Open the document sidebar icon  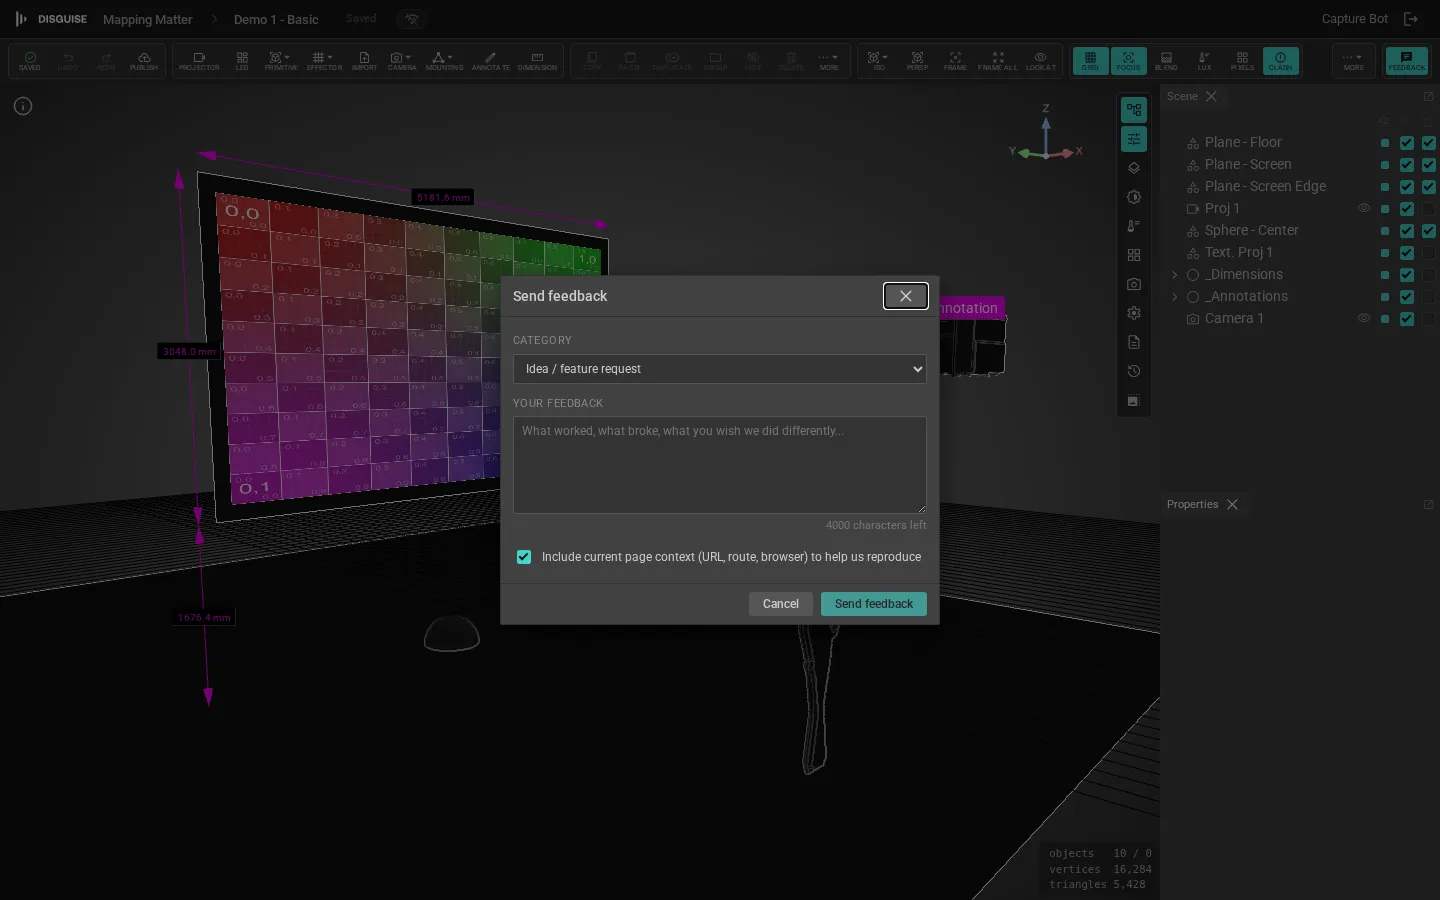point(1134,342)
